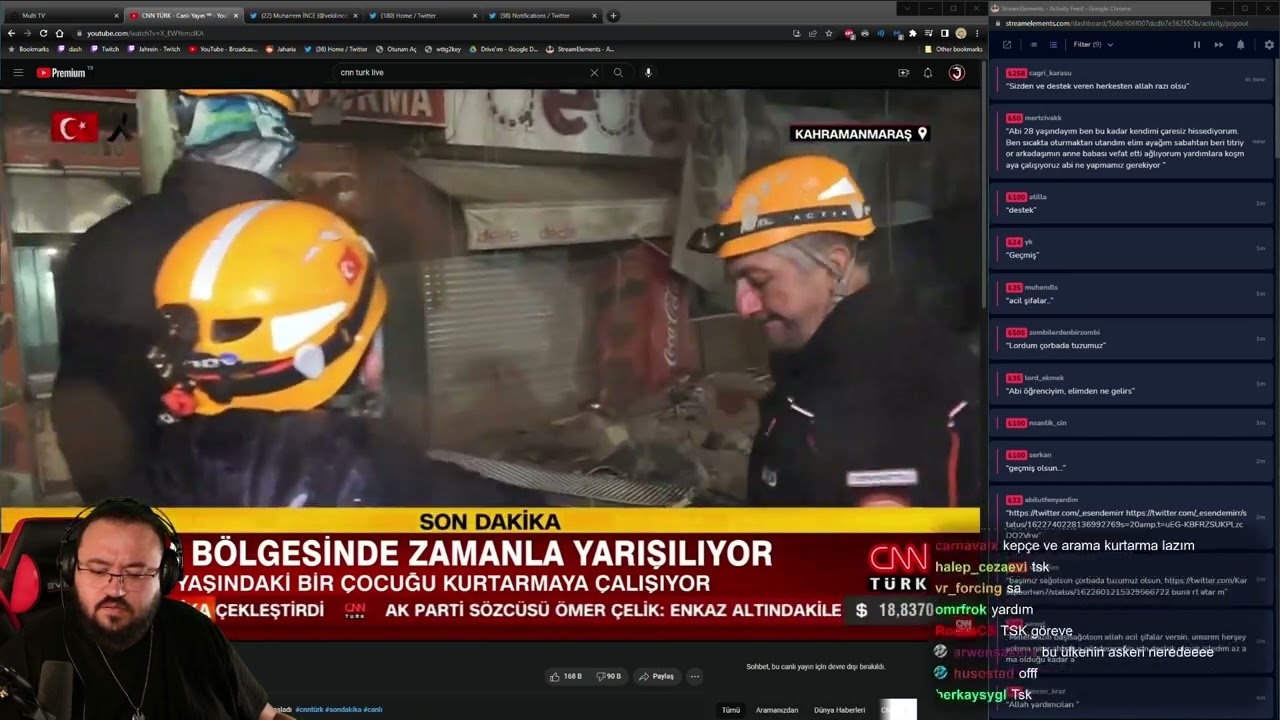Open more actions ellipsis under video

(x=695, y=676)
